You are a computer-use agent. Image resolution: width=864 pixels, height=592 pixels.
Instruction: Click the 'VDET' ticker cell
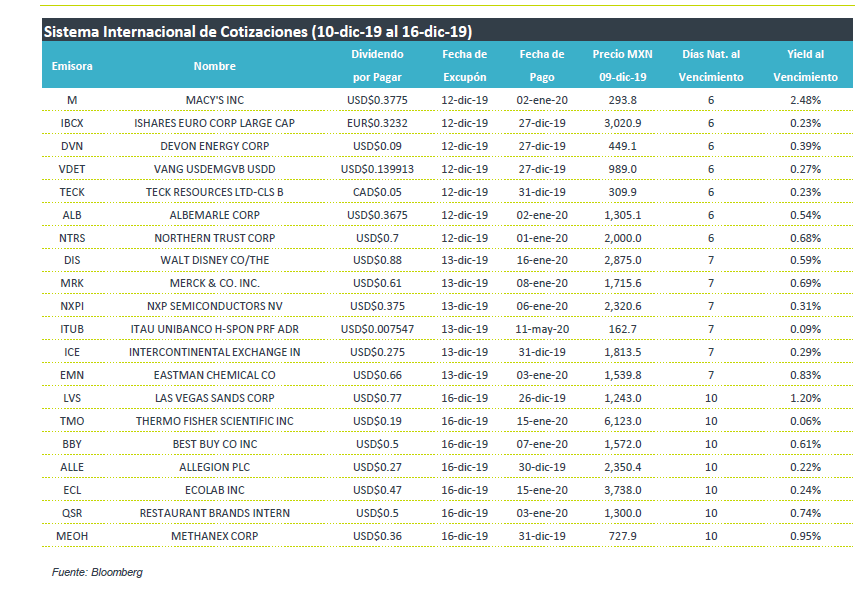coord(72,169)
